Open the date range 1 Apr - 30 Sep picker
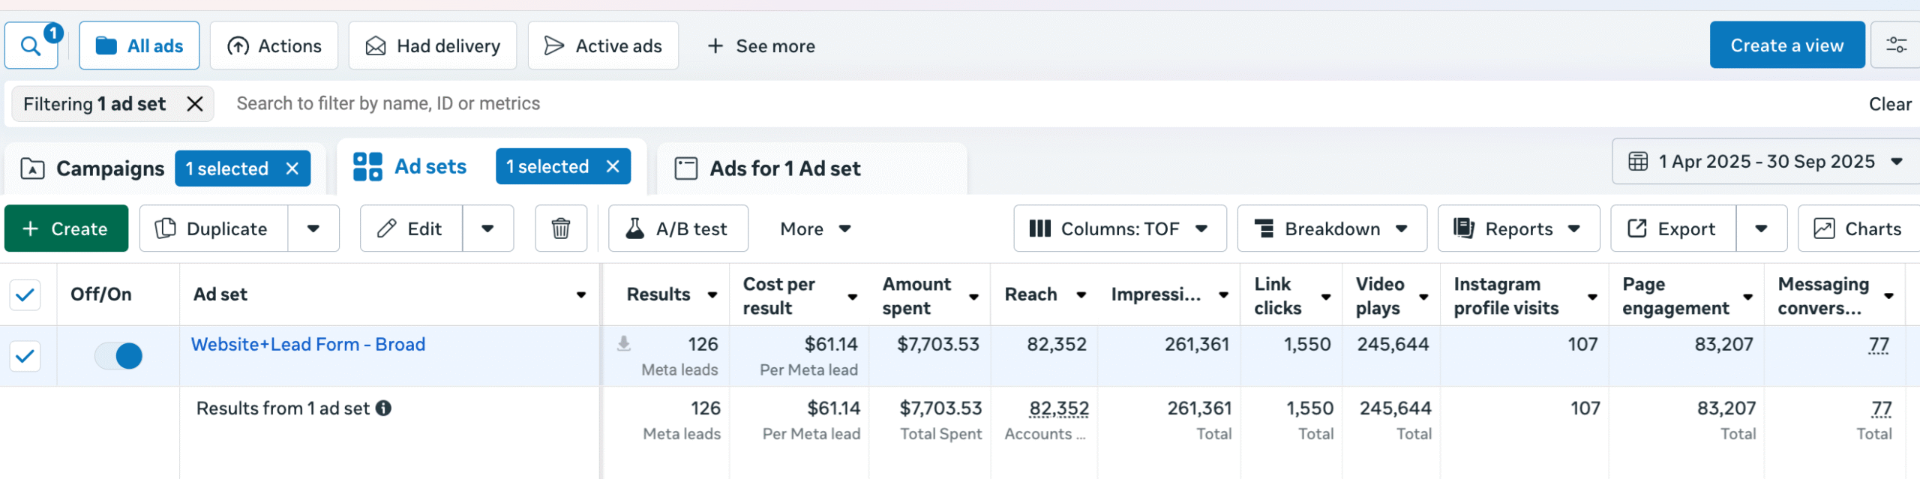The image size is (1920, 479). click(x=1765, y=162)
